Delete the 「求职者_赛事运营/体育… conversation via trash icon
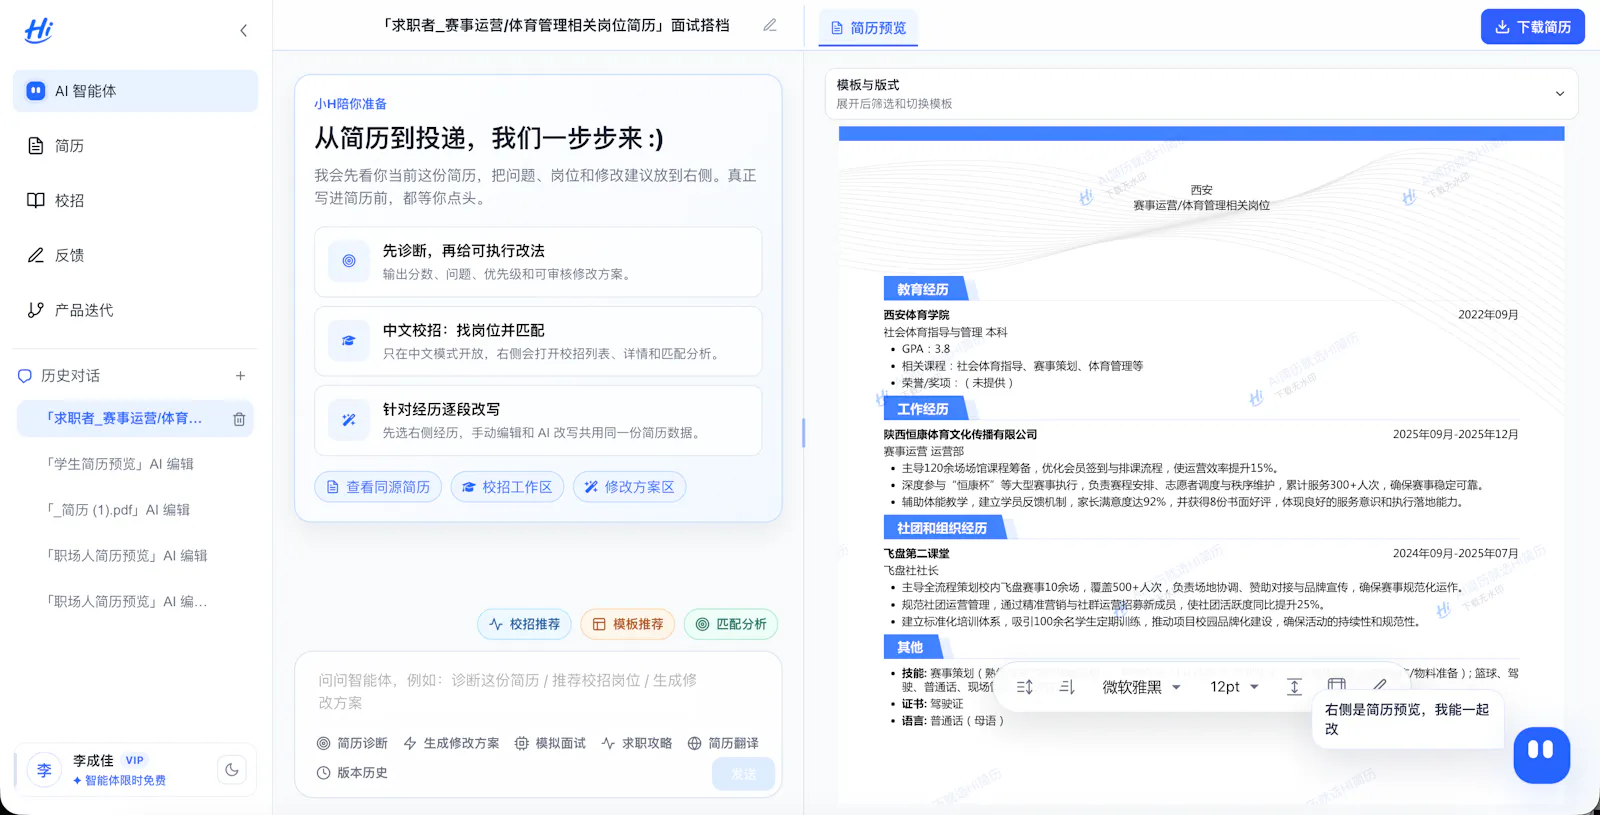This screenshot has width=1600, height=815. point(239,419)
